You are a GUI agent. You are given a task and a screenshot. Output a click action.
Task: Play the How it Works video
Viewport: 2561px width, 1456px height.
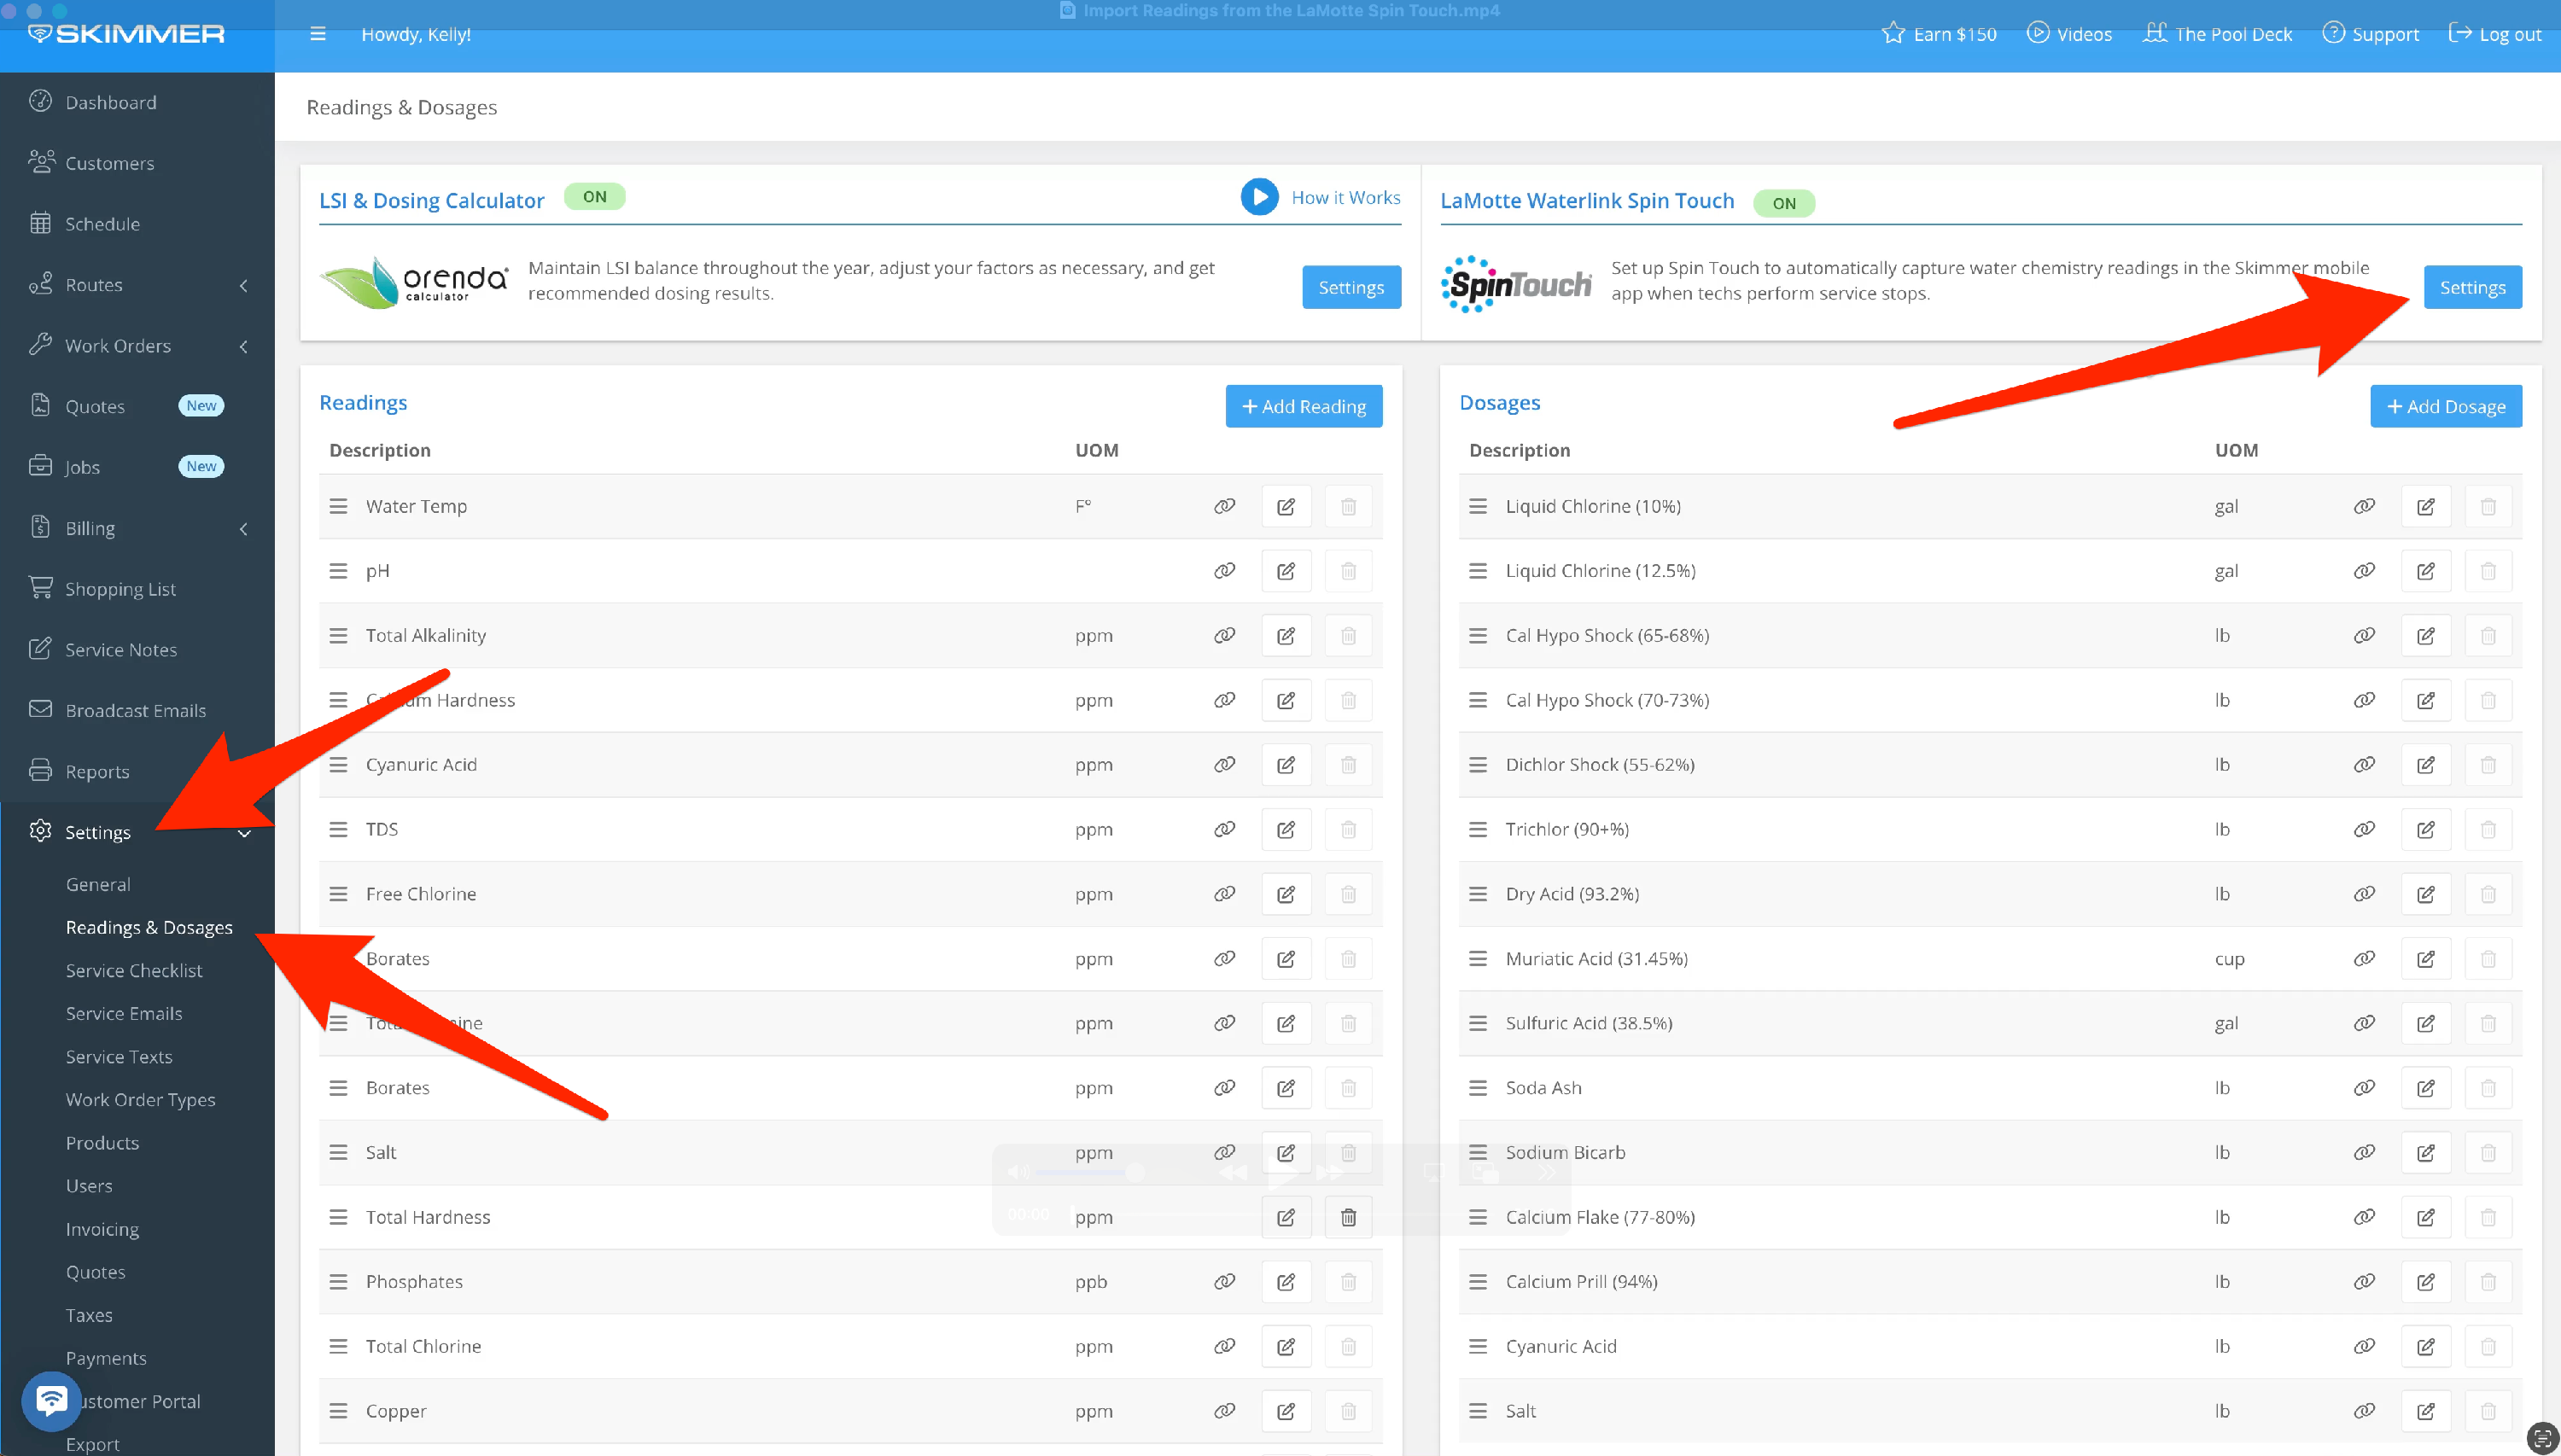(1259, 197)
